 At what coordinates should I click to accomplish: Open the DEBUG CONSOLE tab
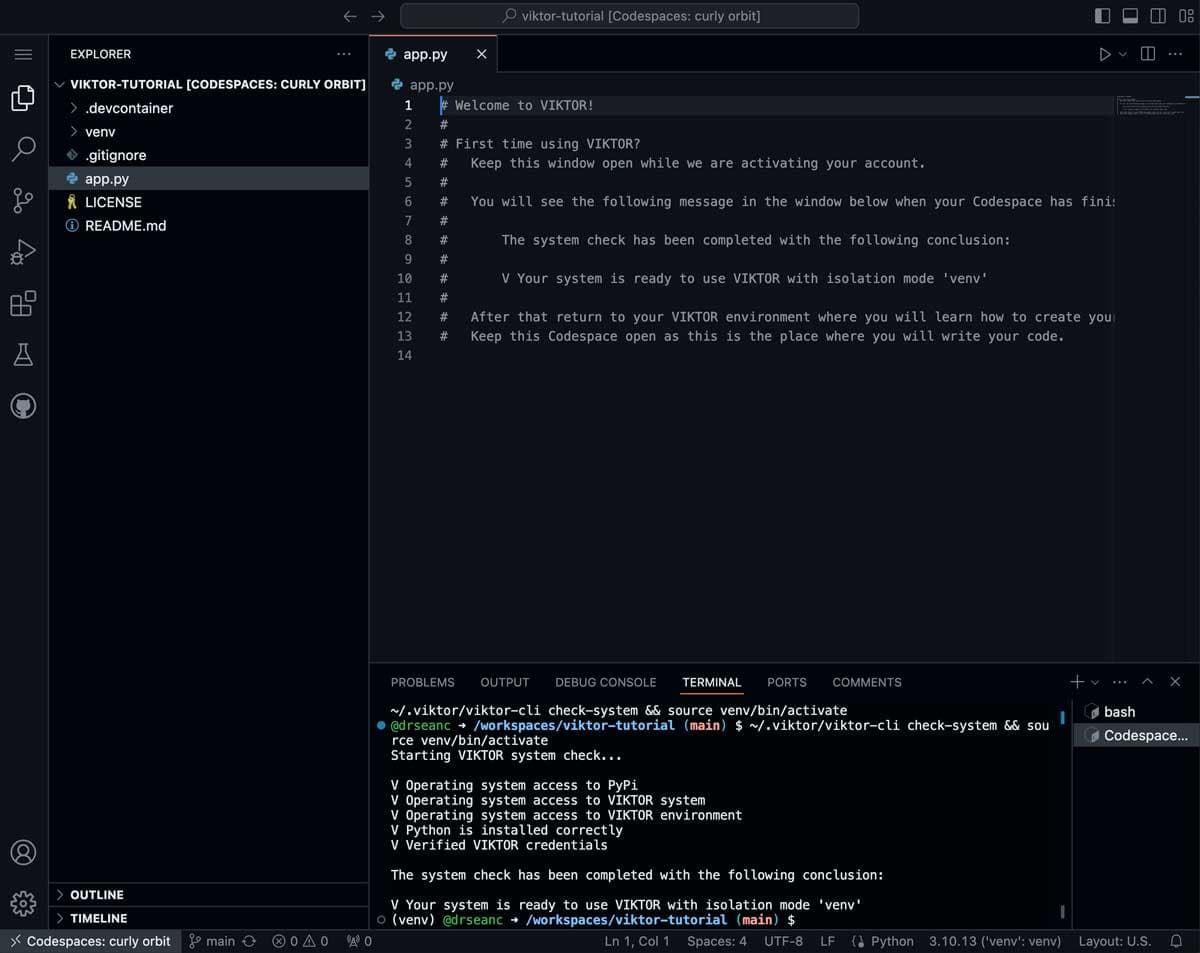[605, 682]
